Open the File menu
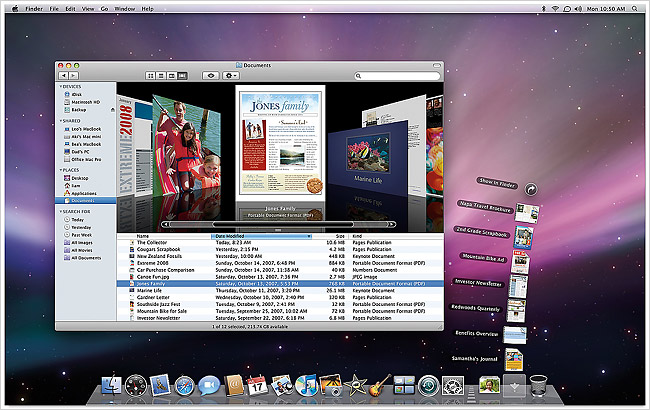 54,8
